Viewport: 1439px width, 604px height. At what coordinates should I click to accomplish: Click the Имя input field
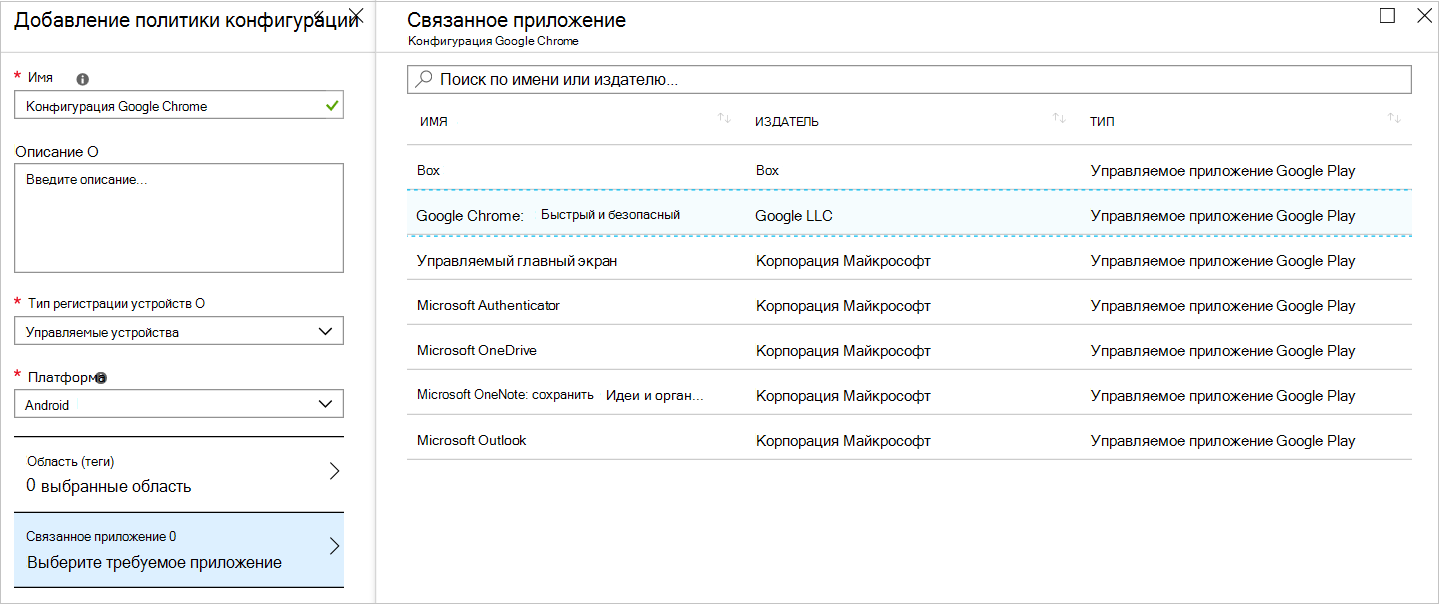pyautogui.click(x=179, y=105)
